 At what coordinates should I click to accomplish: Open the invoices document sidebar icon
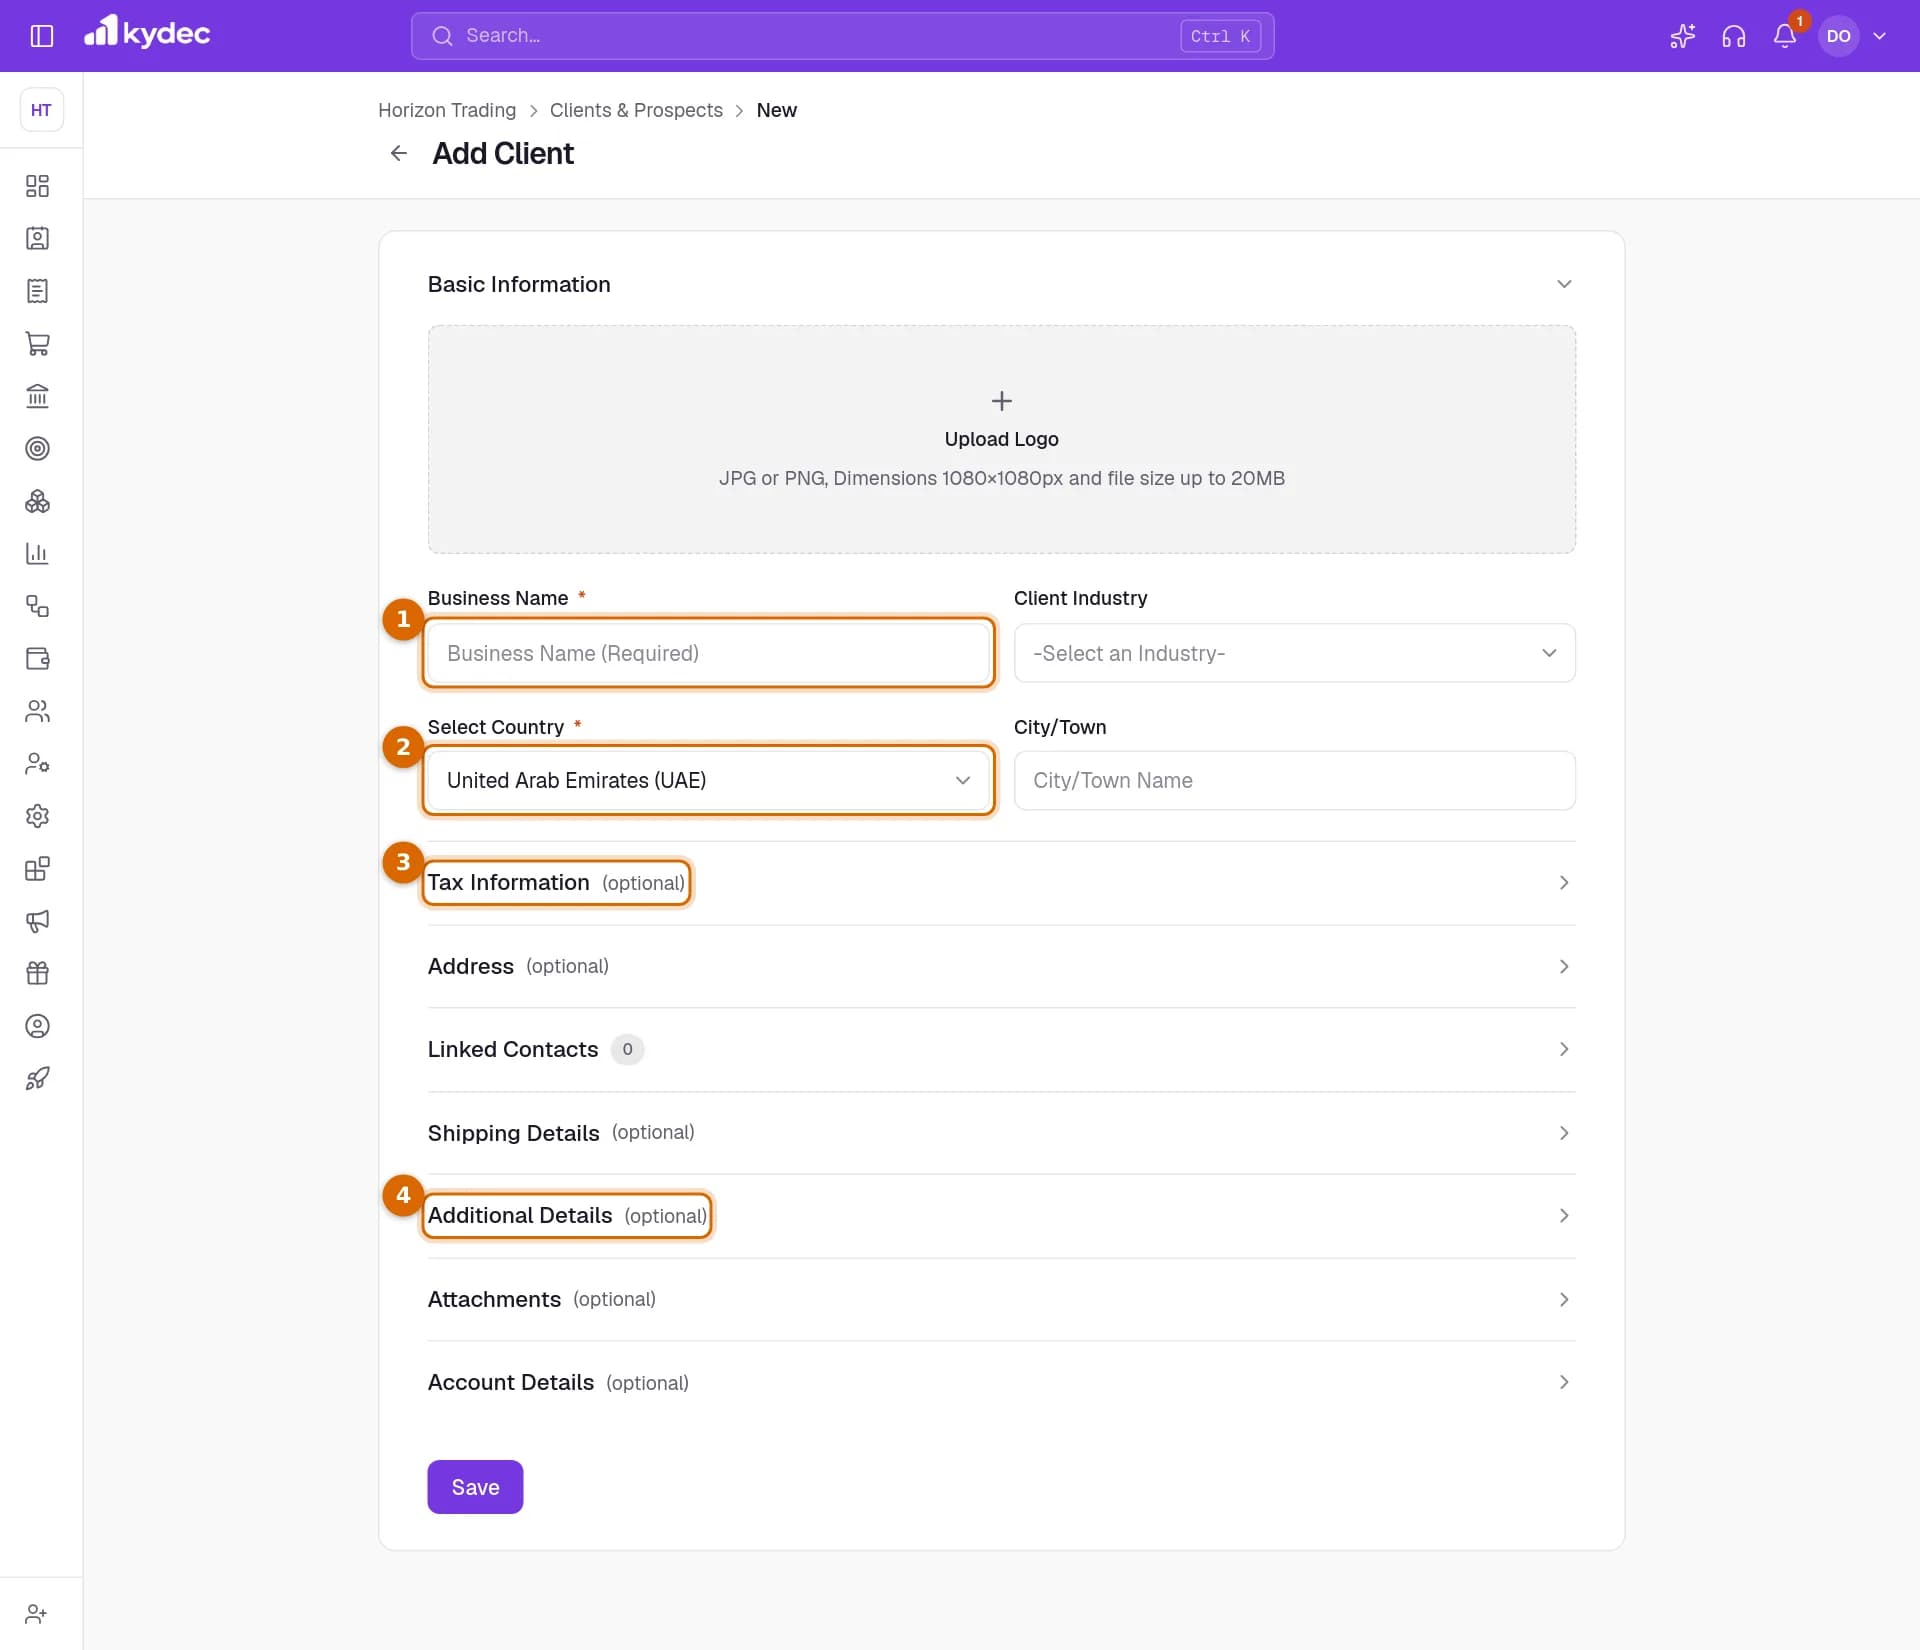(38, 291)
